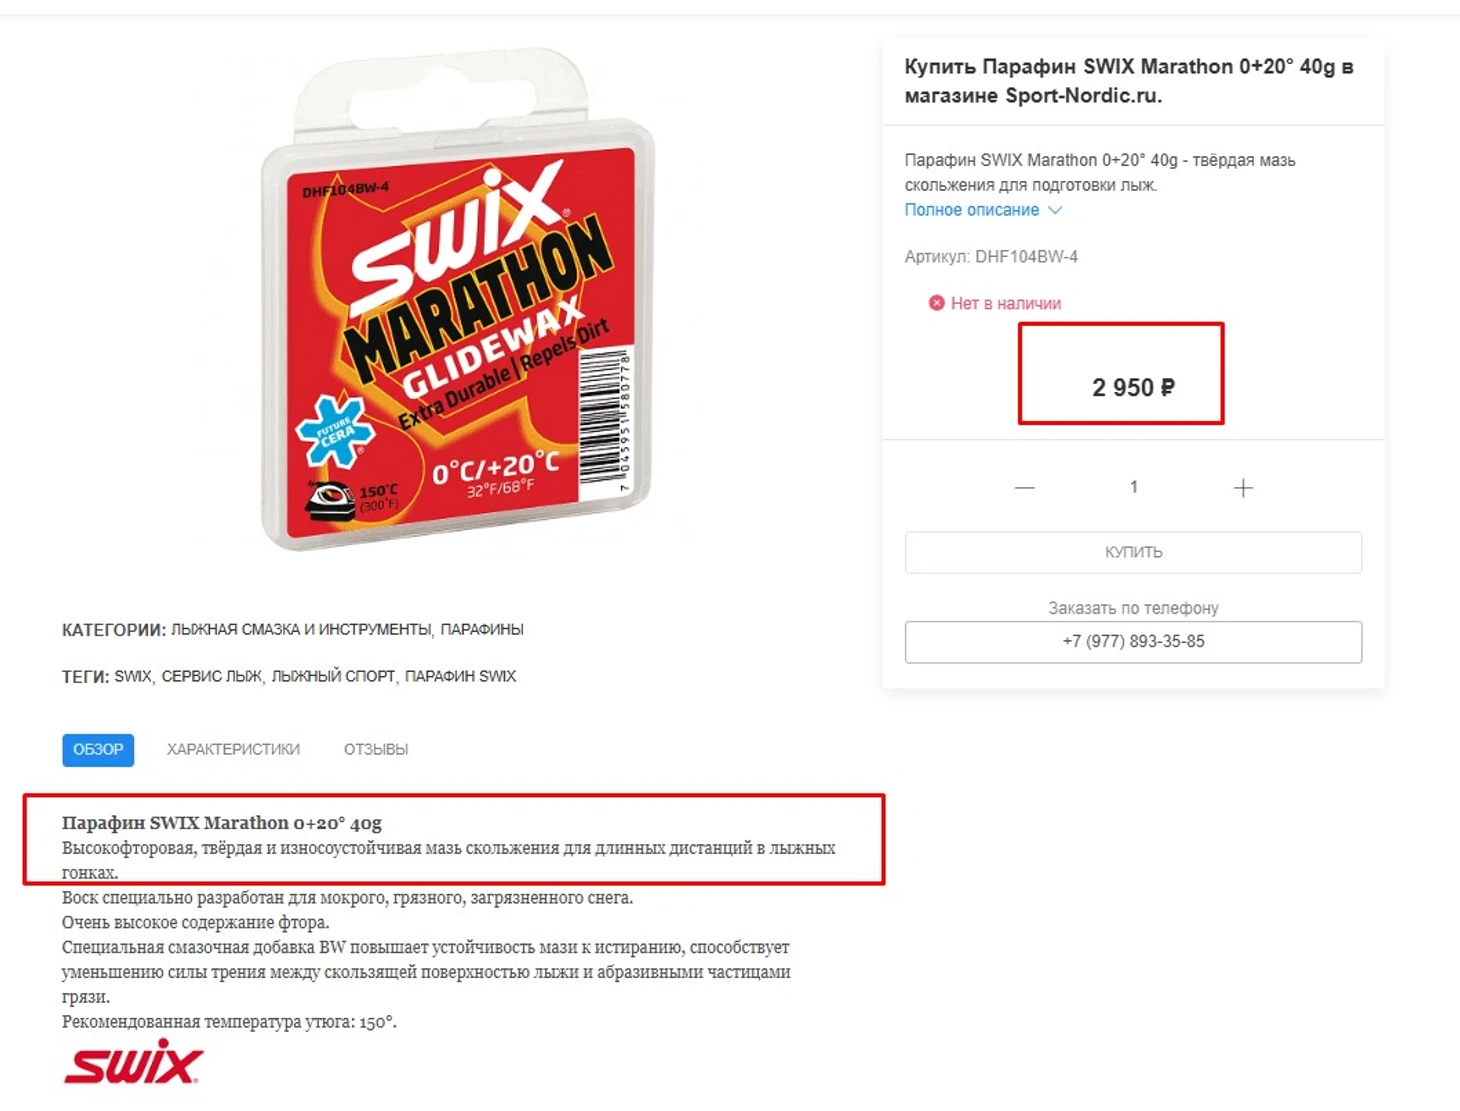Click the red out-of-stock cross icon
Image resolution: width=1460 pixels, height=1111 pixels.
point(937,303)
